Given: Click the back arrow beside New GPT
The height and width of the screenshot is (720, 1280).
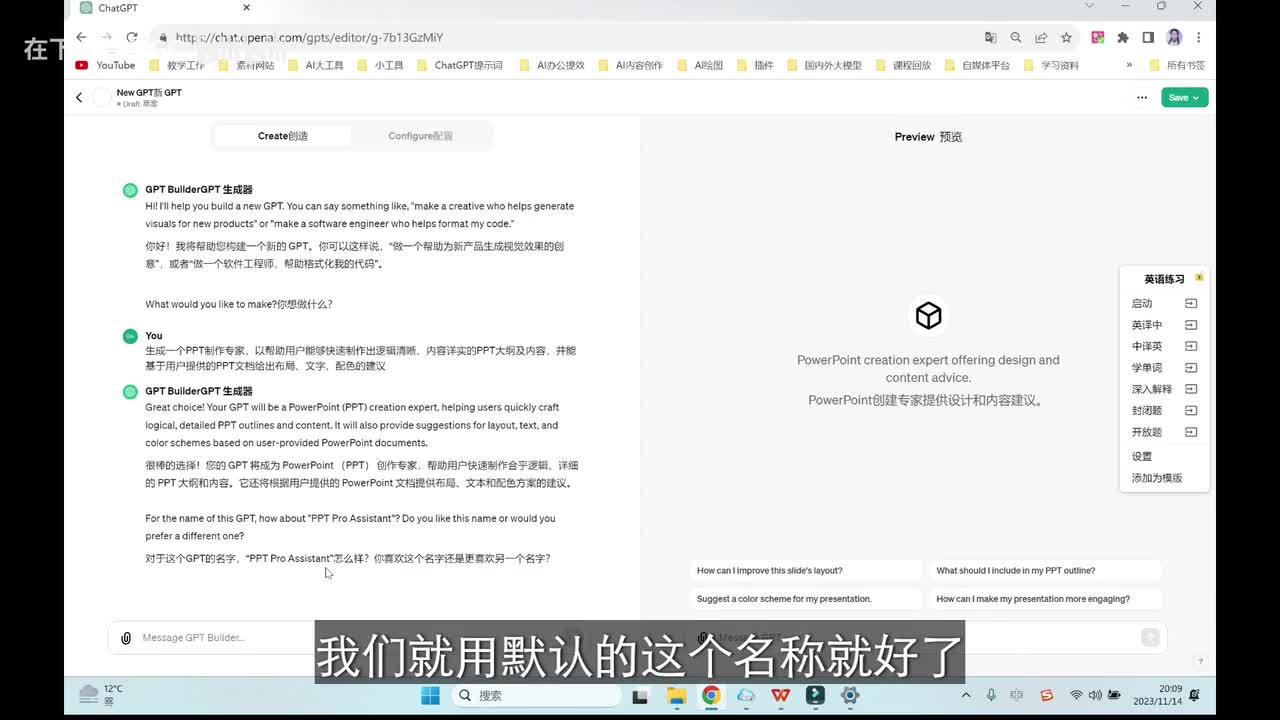Looking at the screenshot, I should point(79,97).
